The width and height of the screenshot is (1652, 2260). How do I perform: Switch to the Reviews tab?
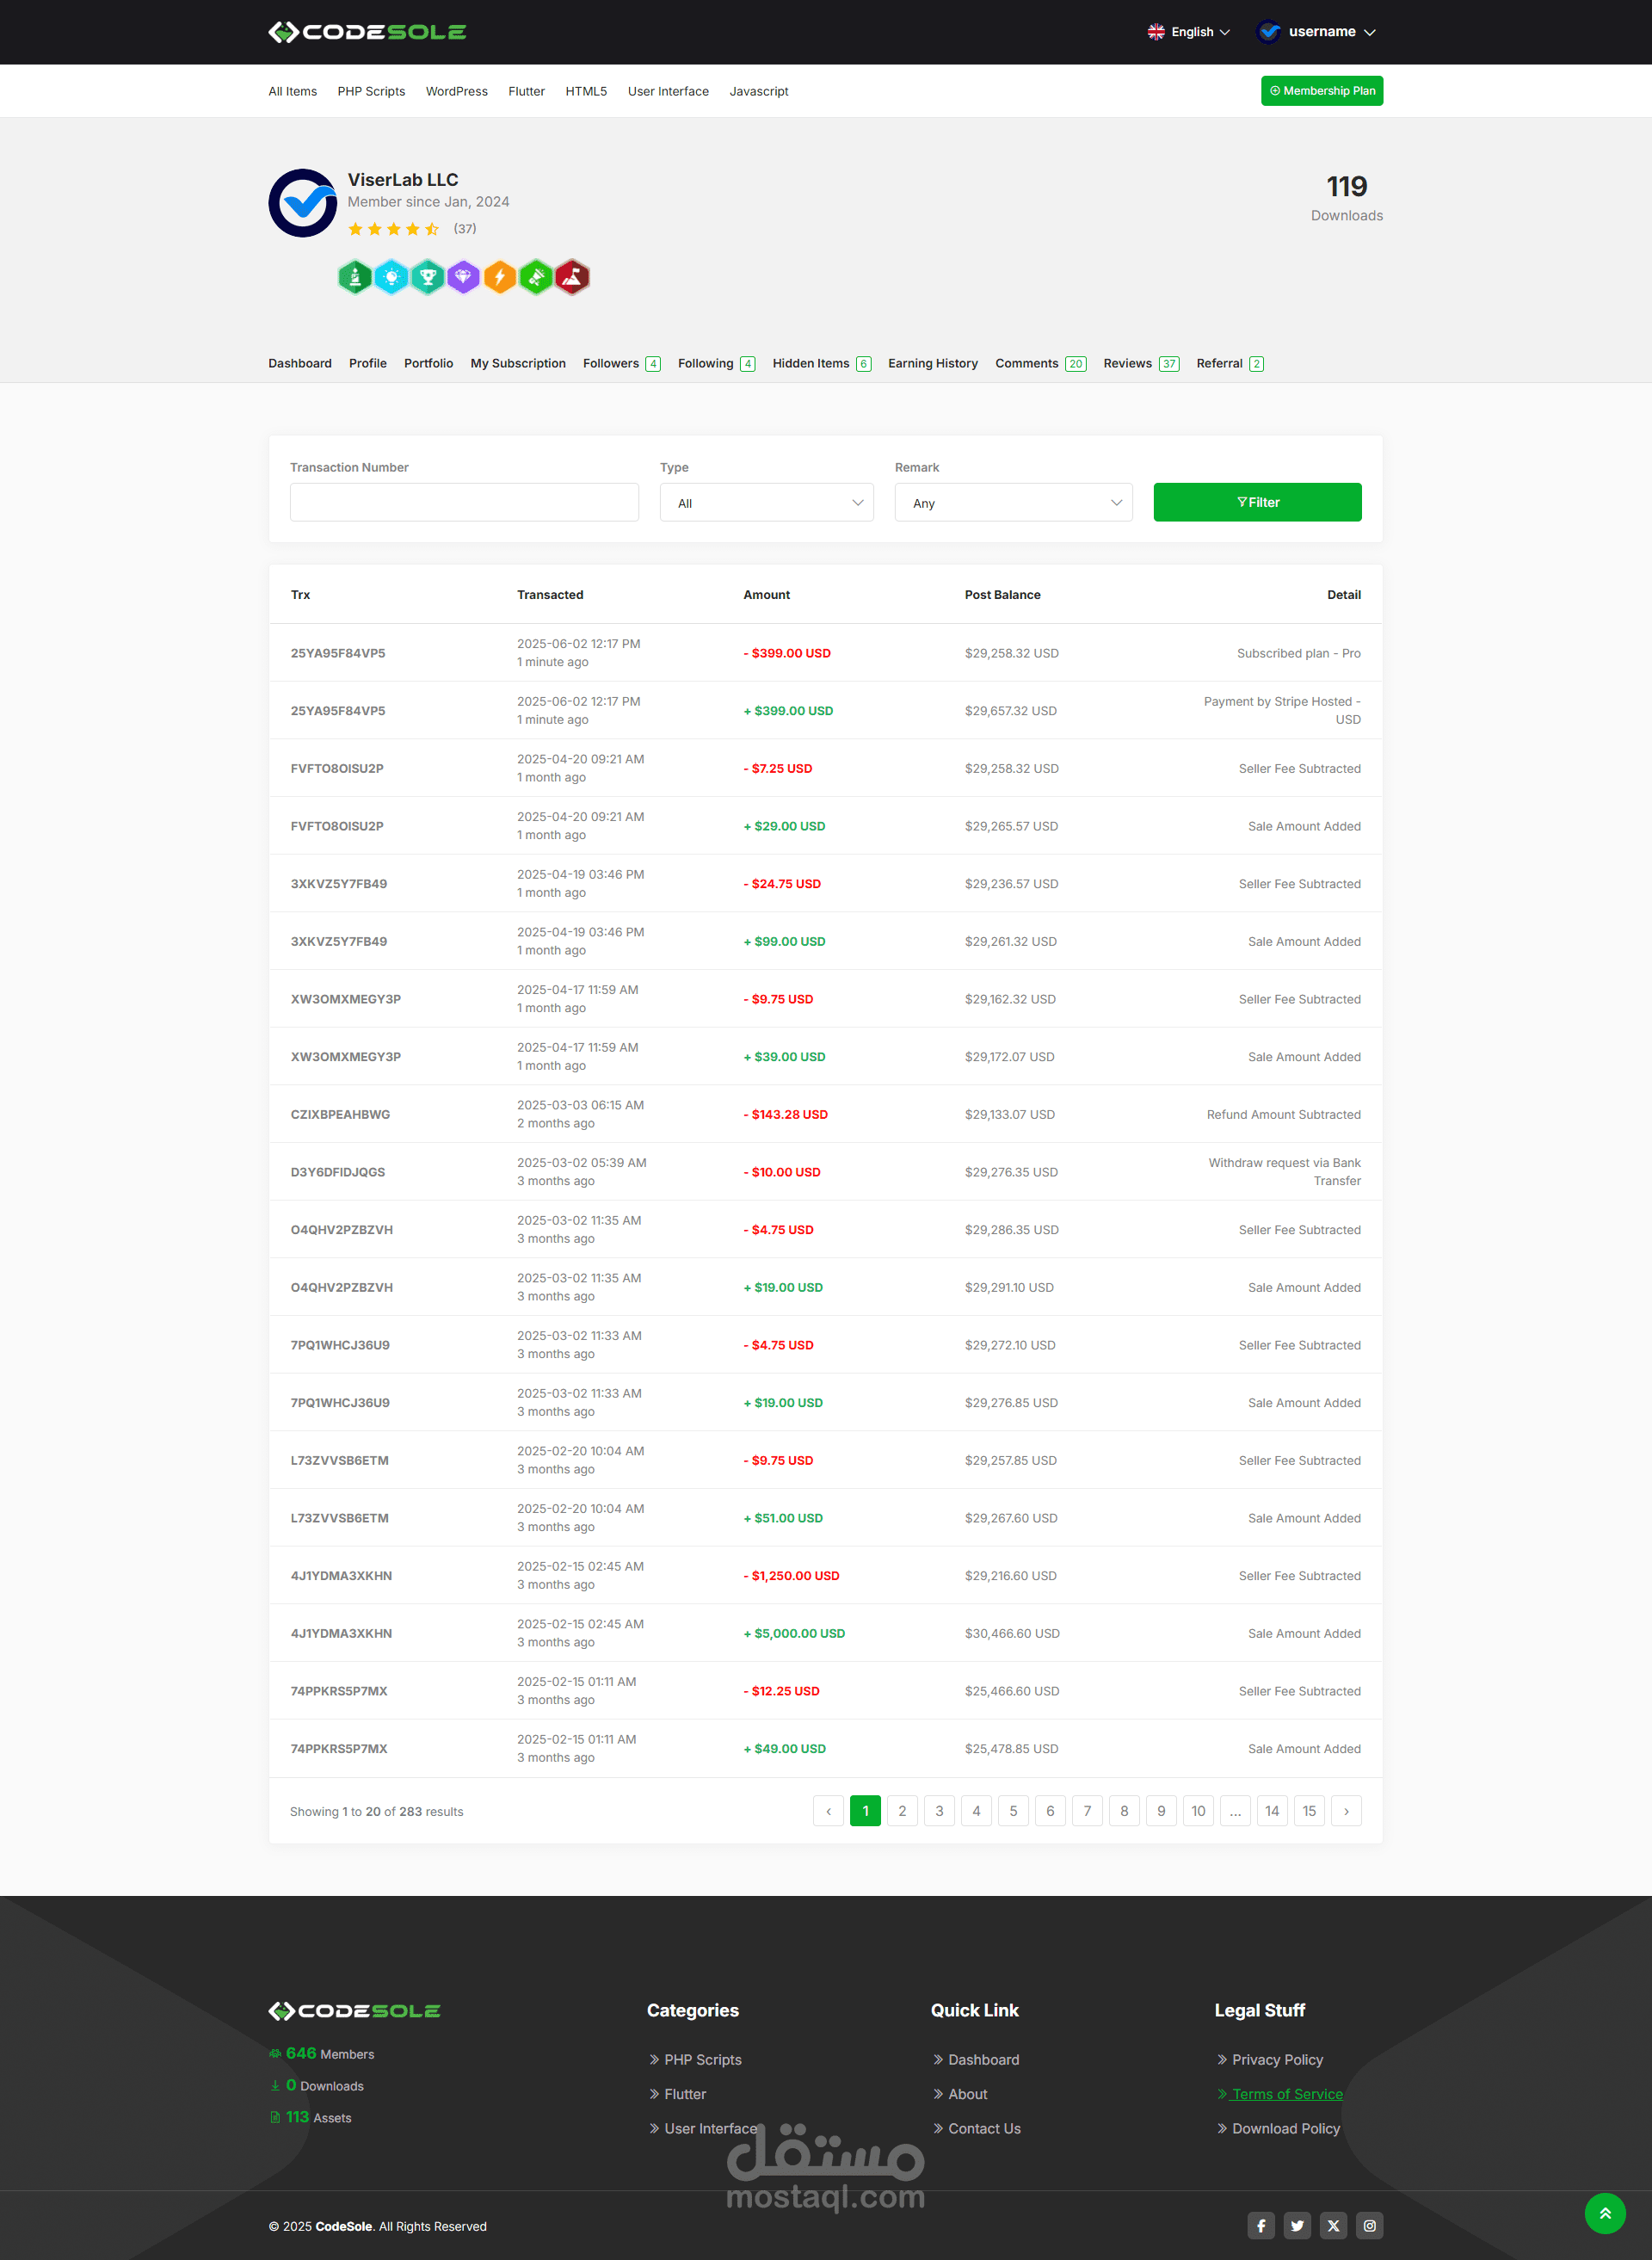(1141, 363)
